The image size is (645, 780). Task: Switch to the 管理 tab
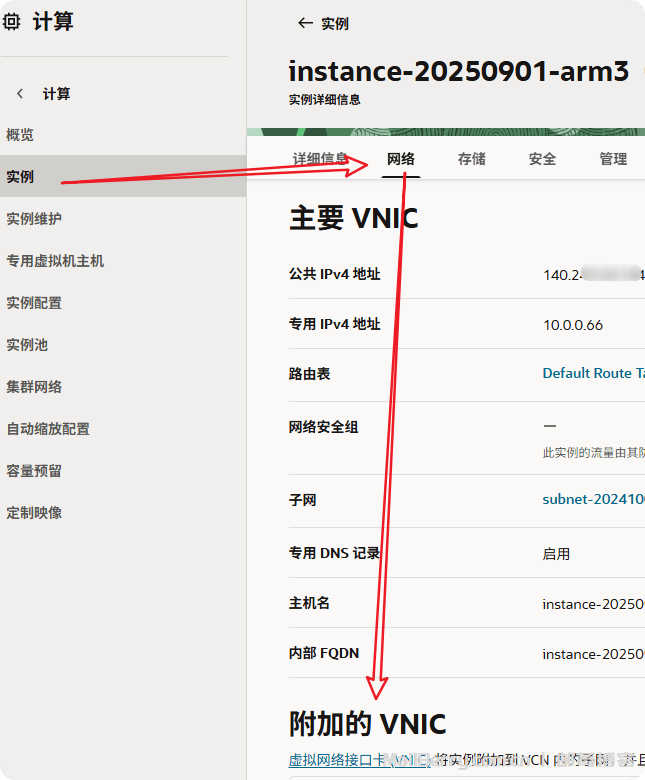(x=613, y=159)
